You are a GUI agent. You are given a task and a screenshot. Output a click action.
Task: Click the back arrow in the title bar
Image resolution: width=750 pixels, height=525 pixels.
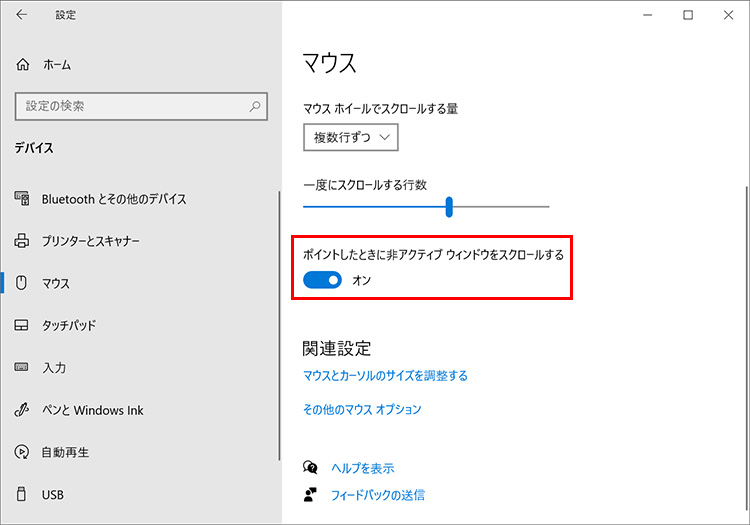tap(22, 15)
